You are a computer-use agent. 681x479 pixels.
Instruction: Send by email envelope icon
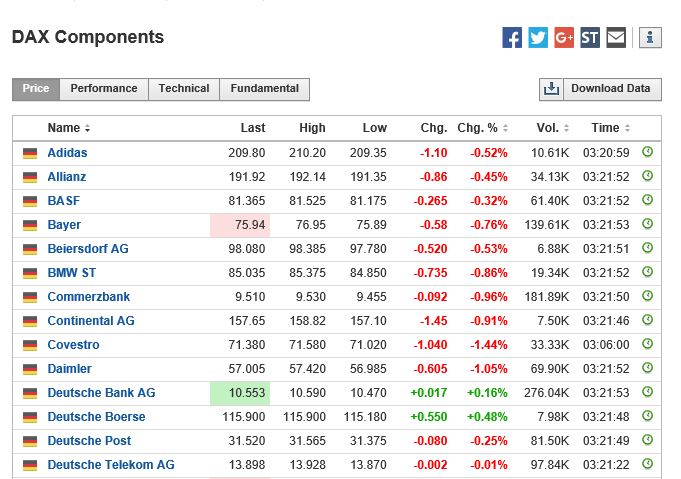(616, 38)
